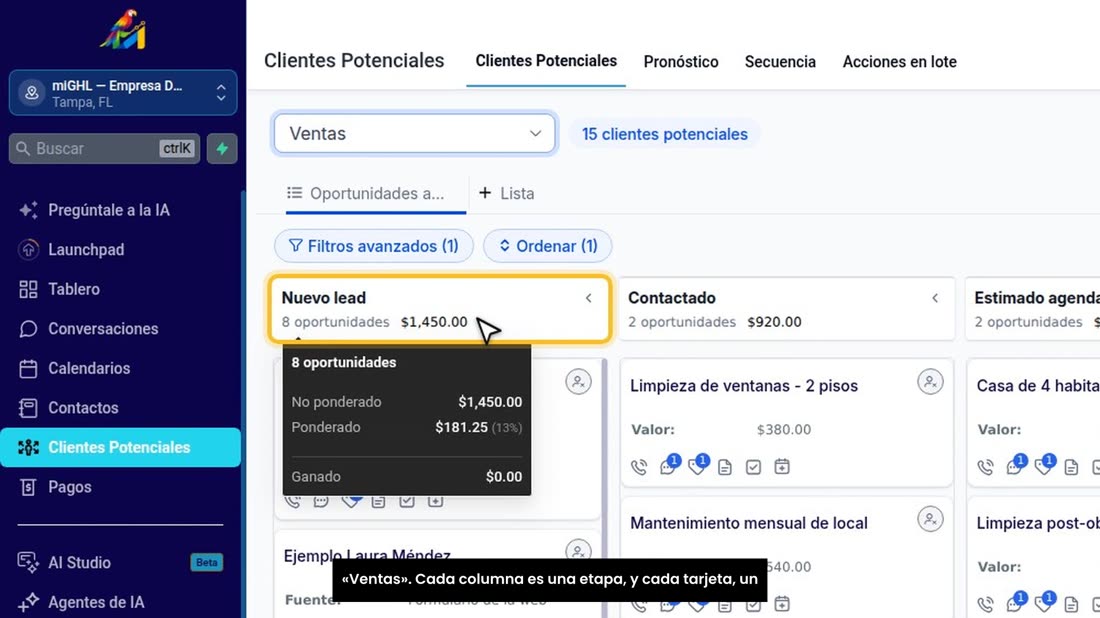Click unassigned user icon on Limpieza de ventanas card

click(x=930, y=382)
